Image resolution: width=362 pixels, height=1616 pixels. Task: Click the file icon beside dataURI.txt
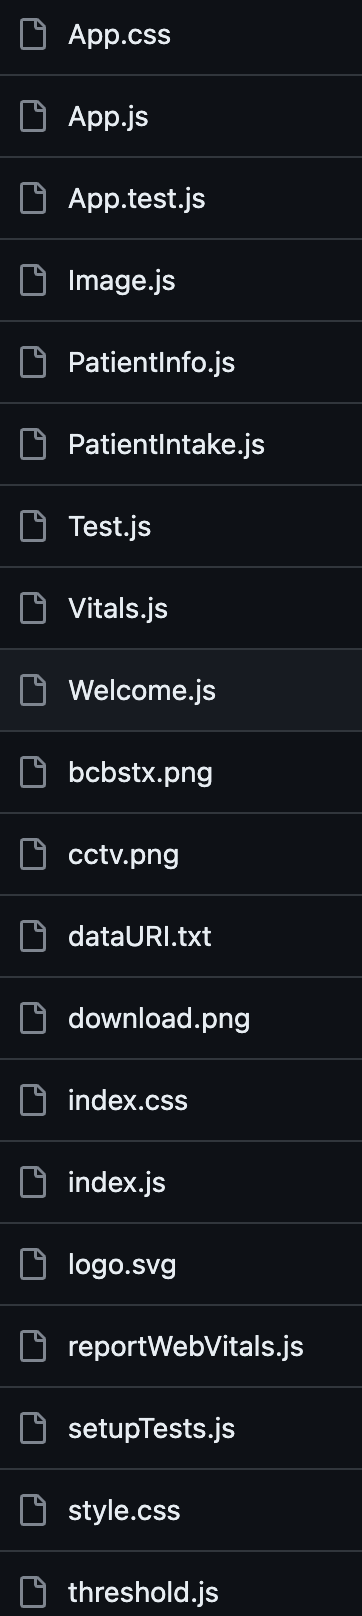[34, 937]
